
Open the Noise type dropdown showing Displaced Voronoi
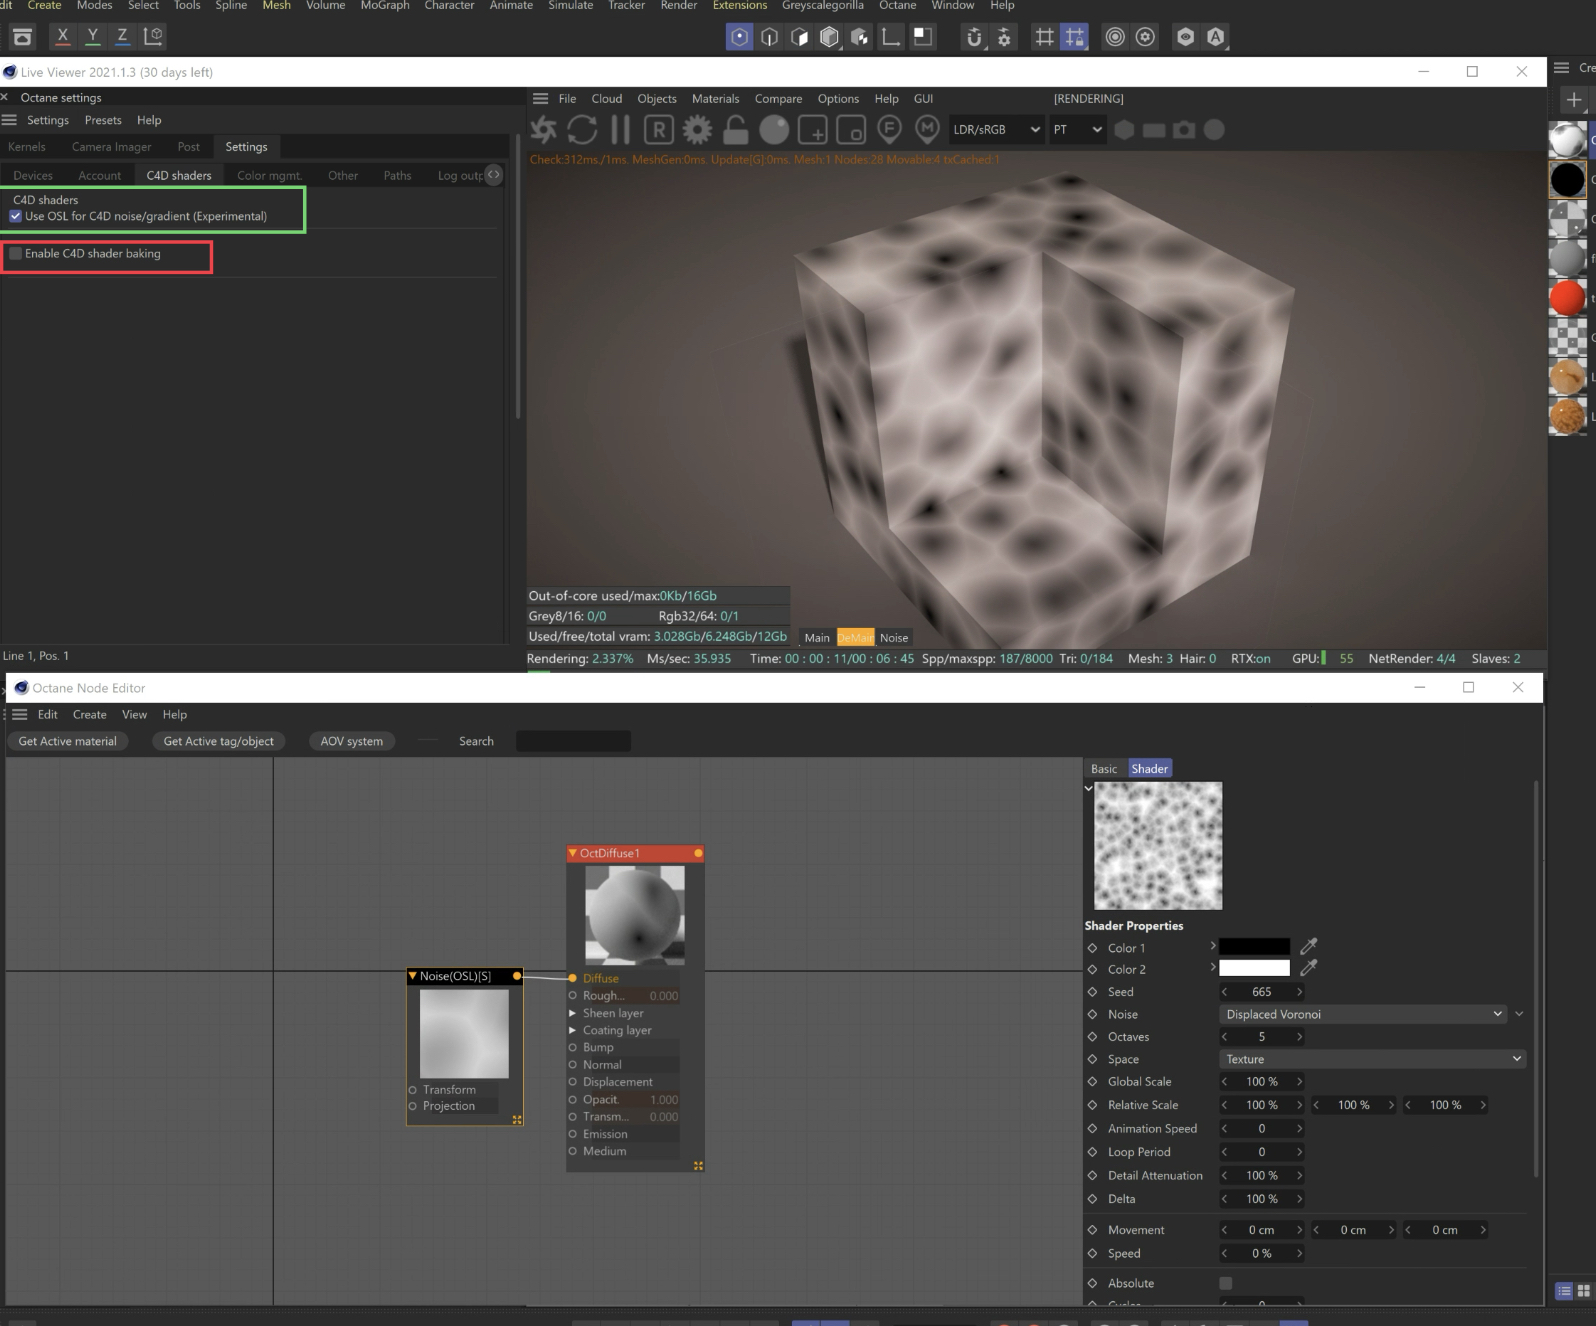click(1362, 1014)
